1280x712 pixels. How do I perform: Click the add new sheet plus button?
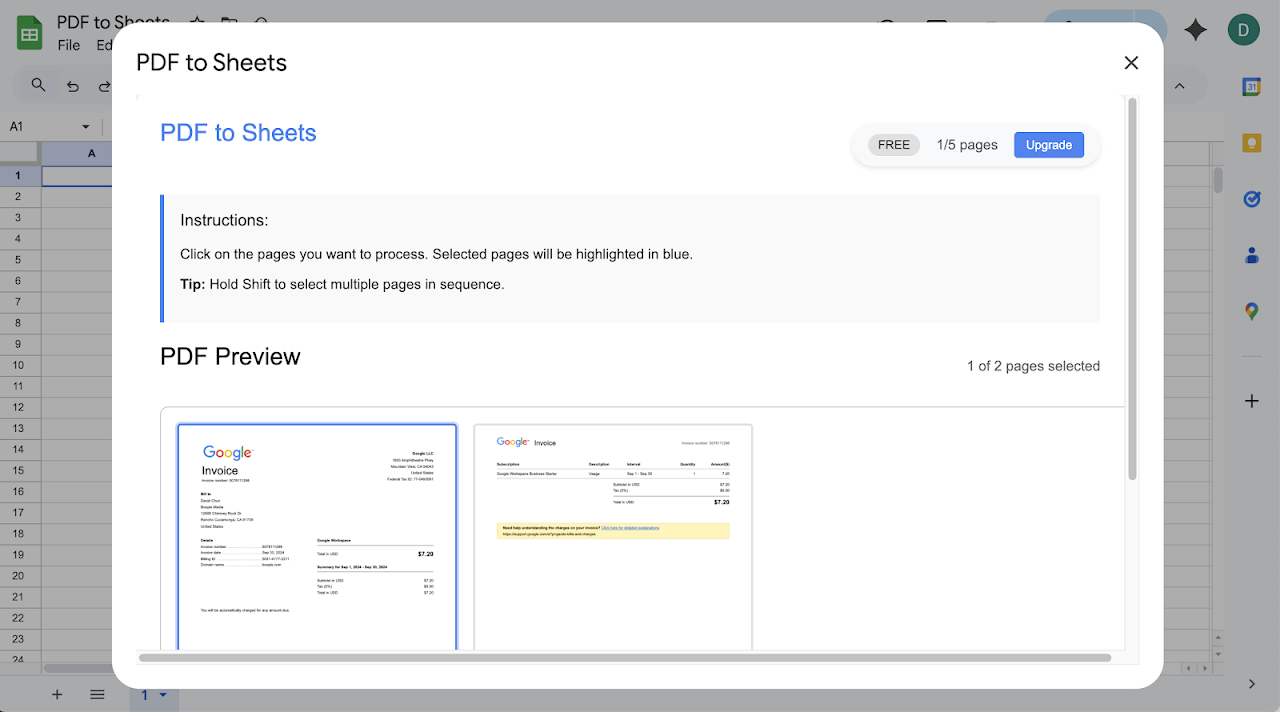pos(57,694)
